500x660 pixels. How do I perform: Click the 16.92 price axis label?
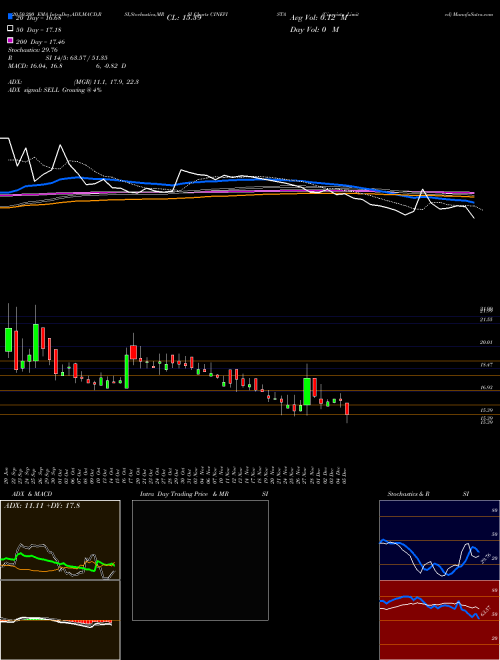coord(486,387)
